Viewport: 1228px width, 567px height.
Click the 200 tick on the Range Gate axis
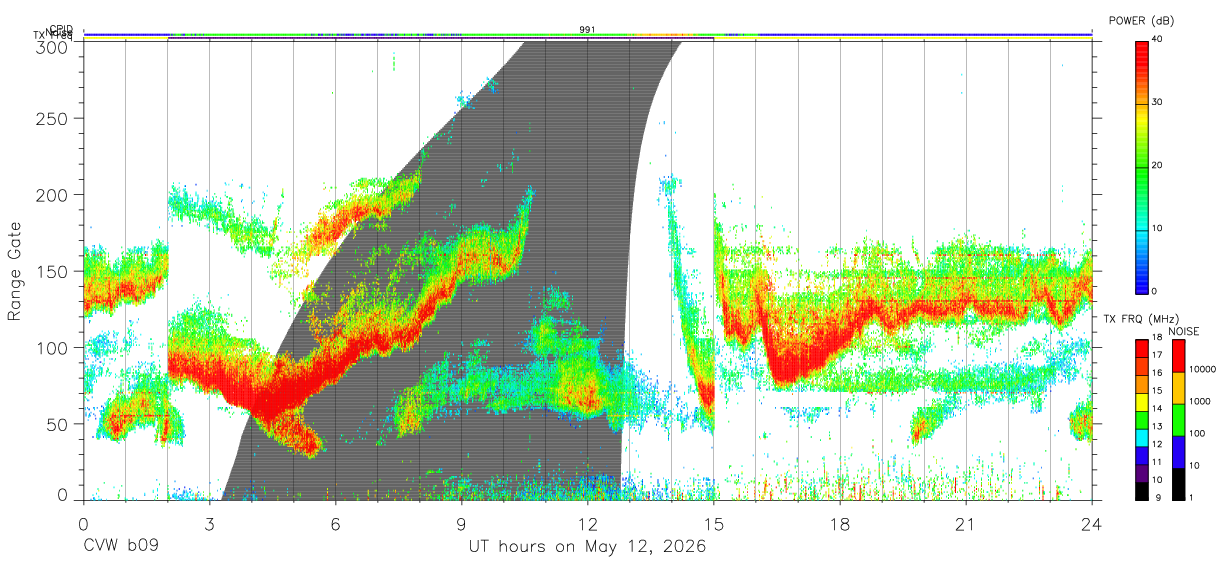click(x=53, y=194)
